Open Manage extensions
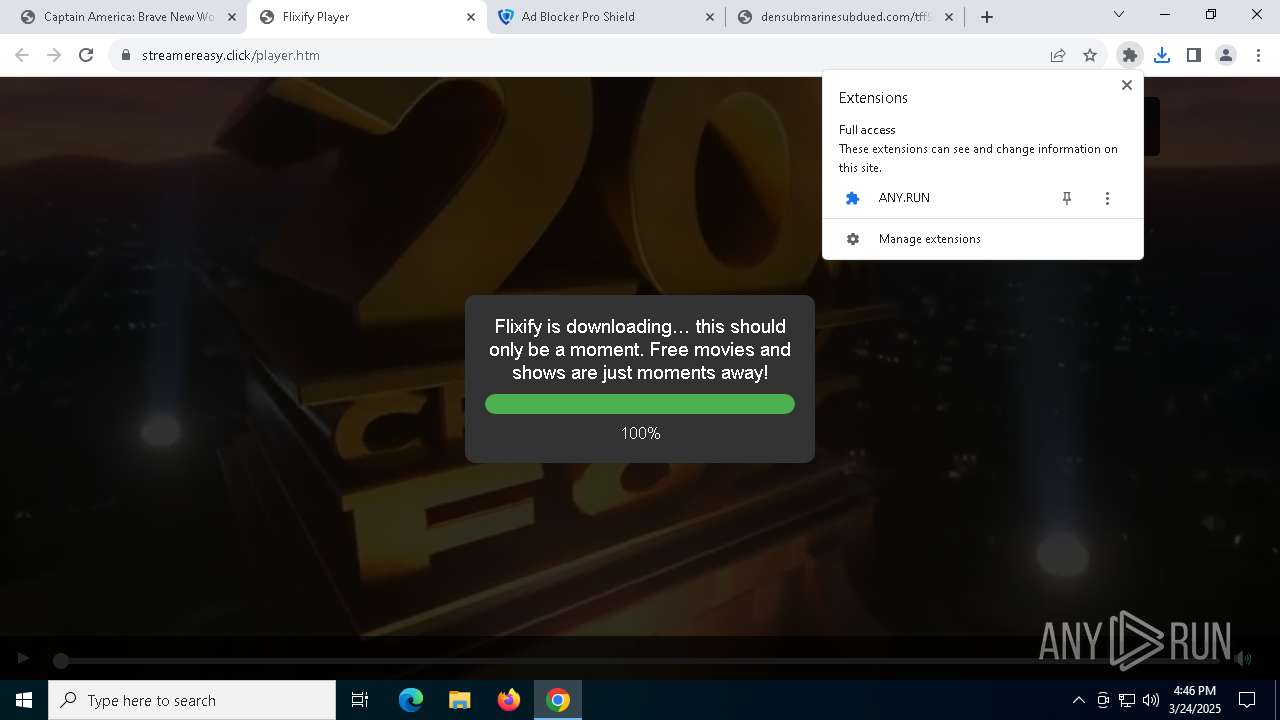 [x=983, y=239]
